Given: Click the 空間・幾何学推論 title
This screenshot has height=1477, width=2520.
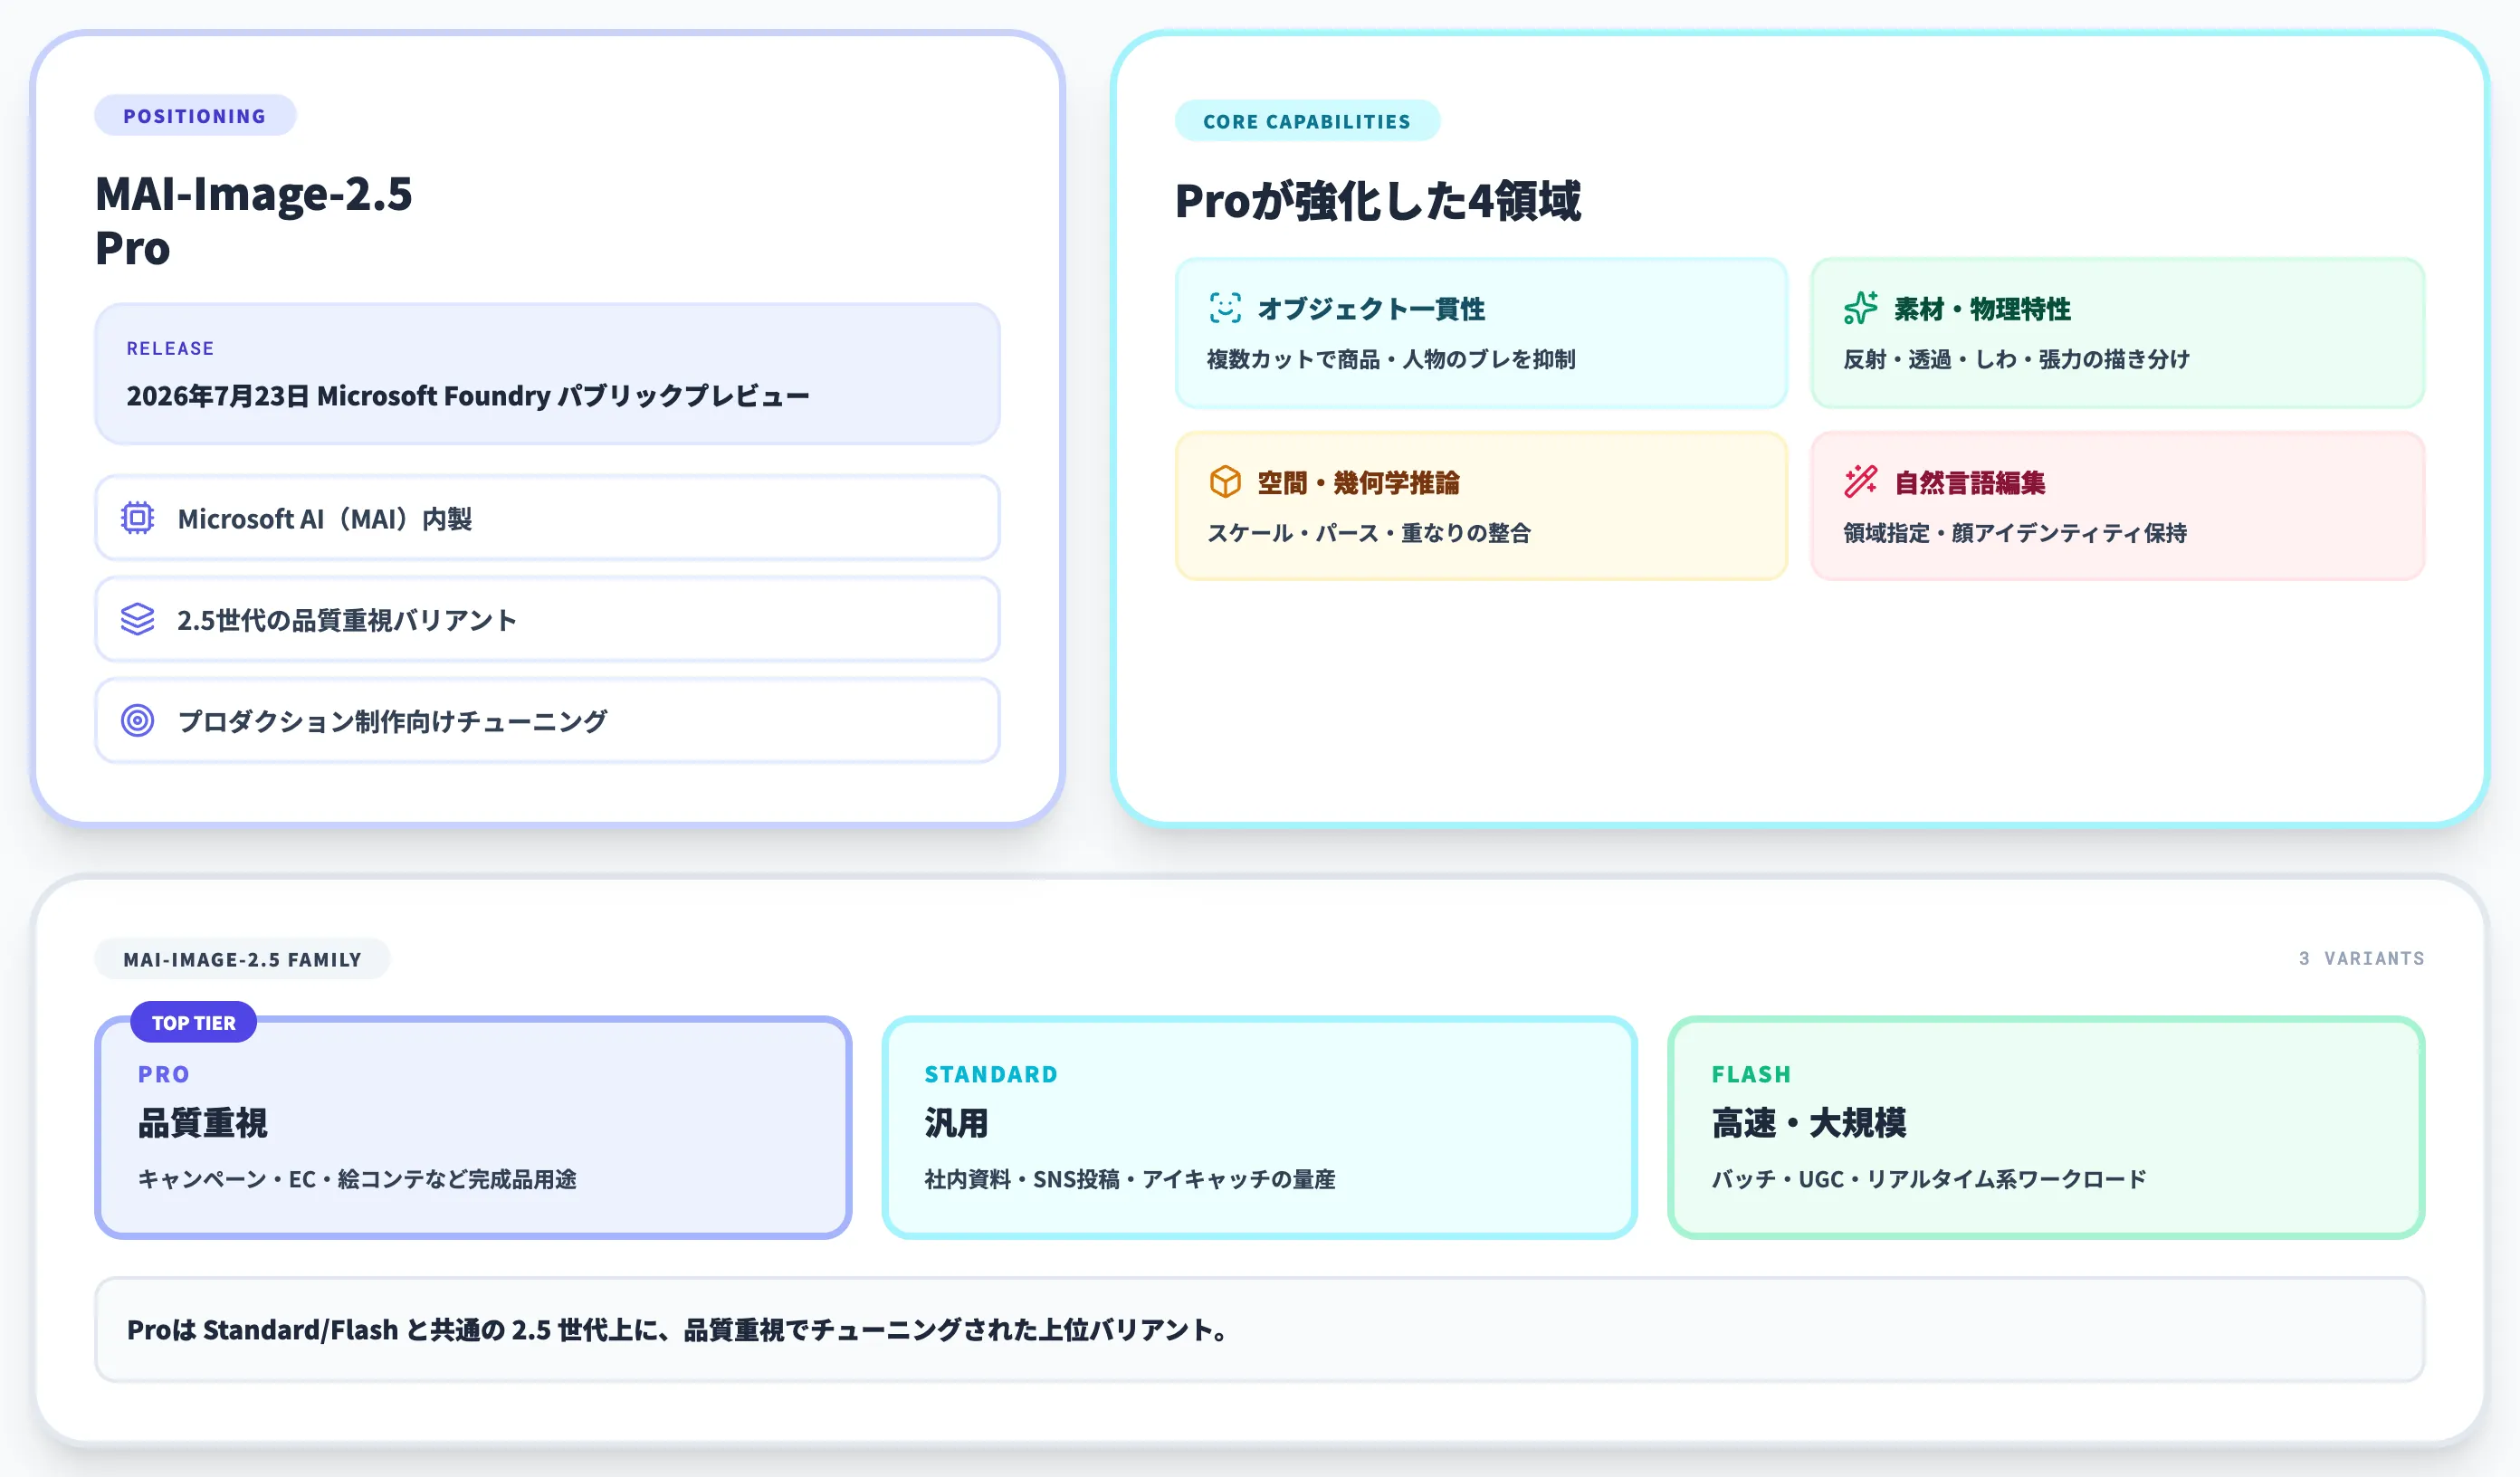Looking at the screenshot, I should (1358, 483).
